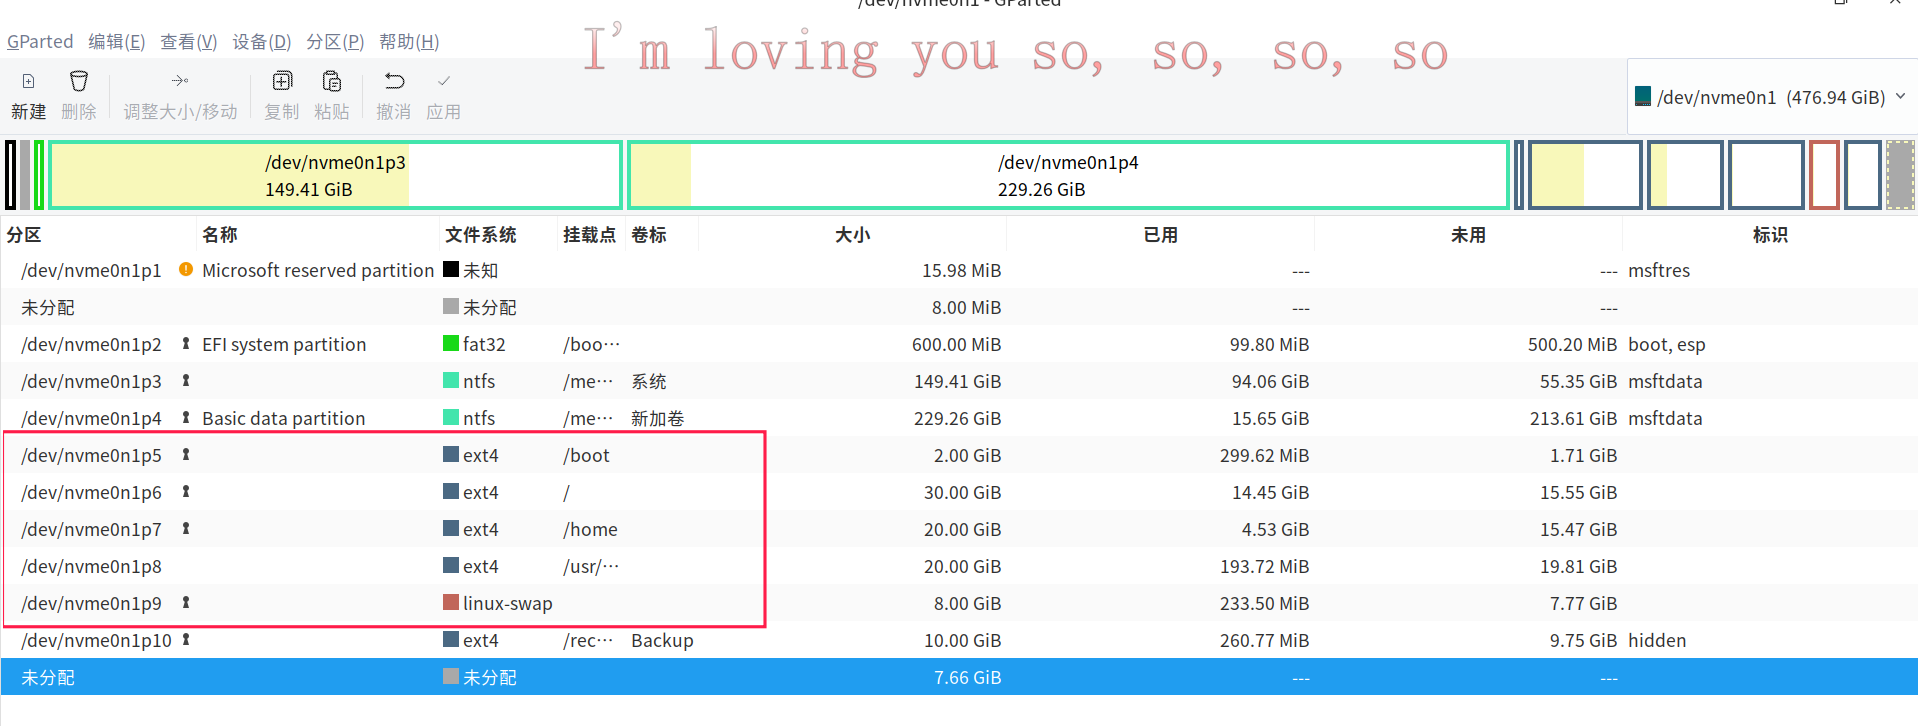Open the 帮助(H) menu
The height and width of the screenshot is (726, 1918).
point(408,42)
